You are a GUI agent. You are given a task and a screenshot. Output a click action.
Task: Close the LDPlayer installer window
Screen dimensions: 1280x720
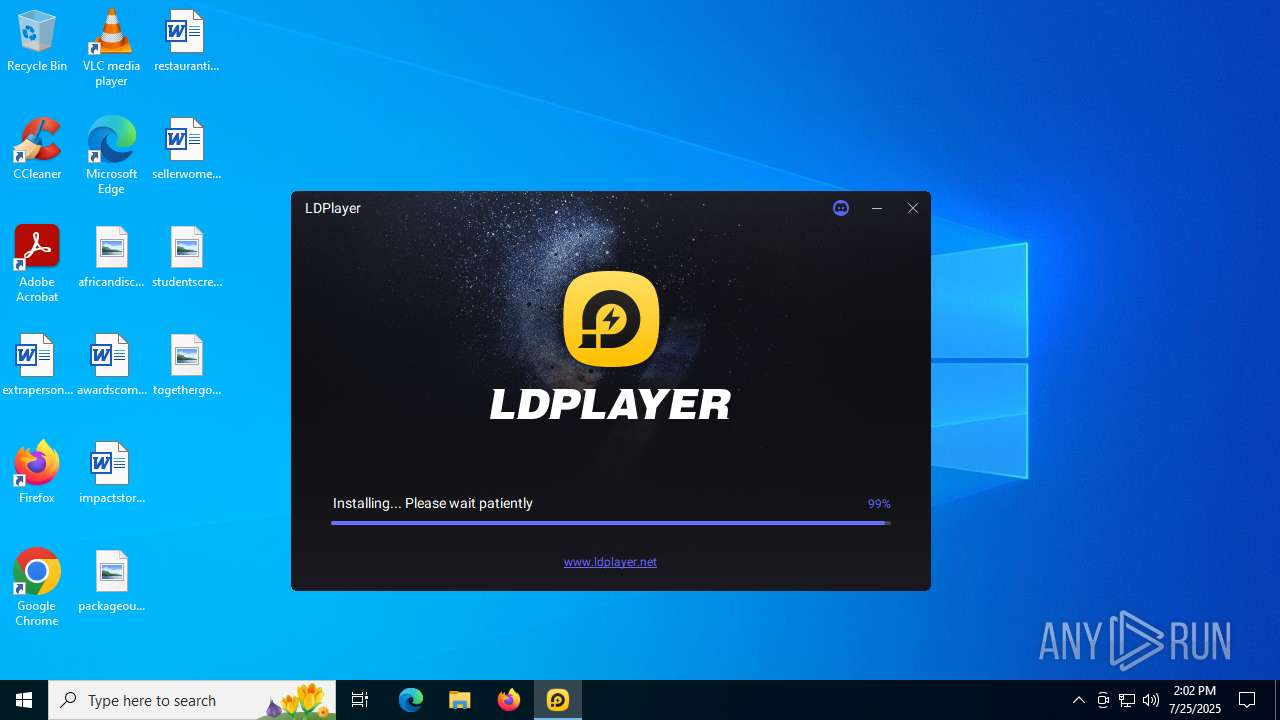(913, 208)
